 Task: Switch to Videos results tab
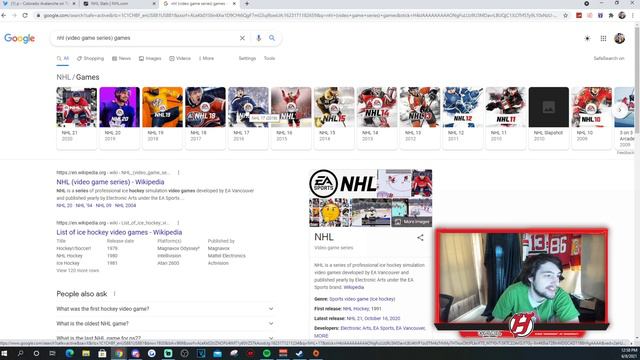click(x=180, y=59)
